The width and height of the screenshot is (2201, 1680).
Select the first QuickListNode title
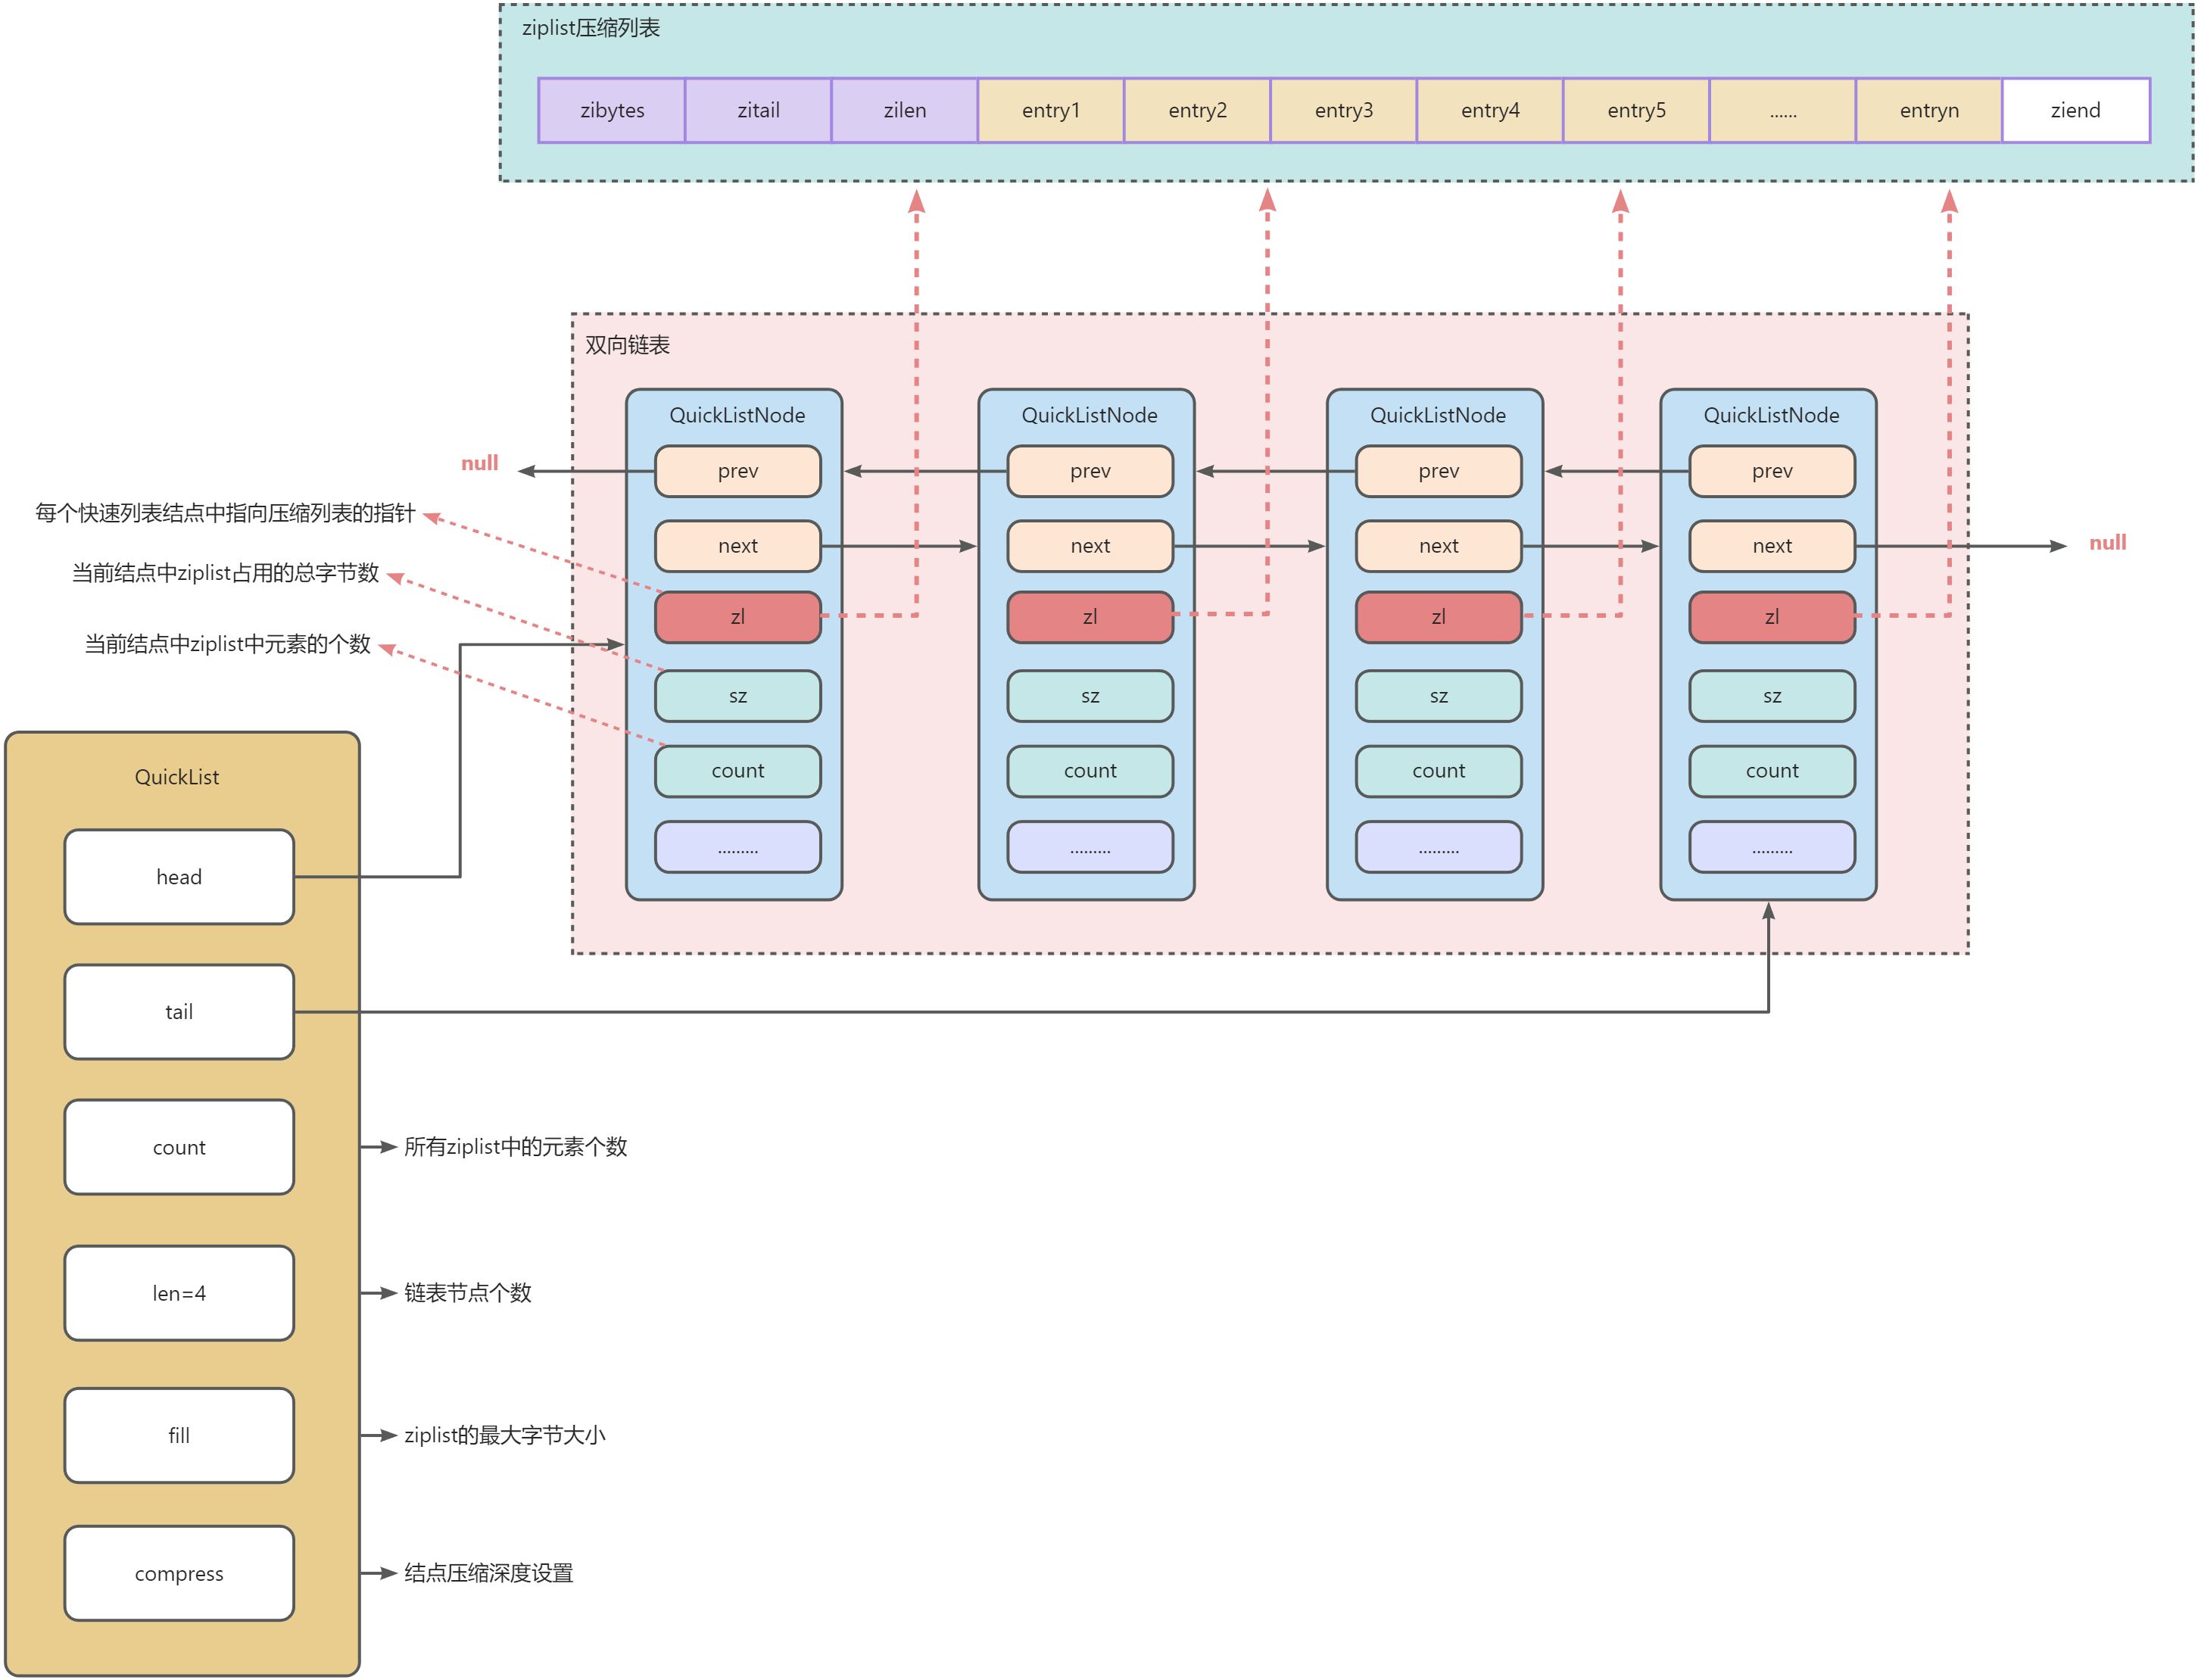click(737, 416)
